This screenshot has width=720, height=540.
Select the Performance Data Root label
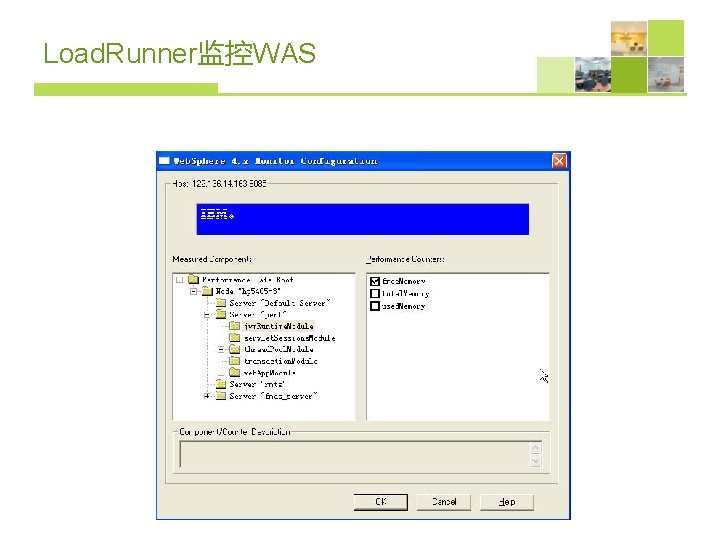248,280
